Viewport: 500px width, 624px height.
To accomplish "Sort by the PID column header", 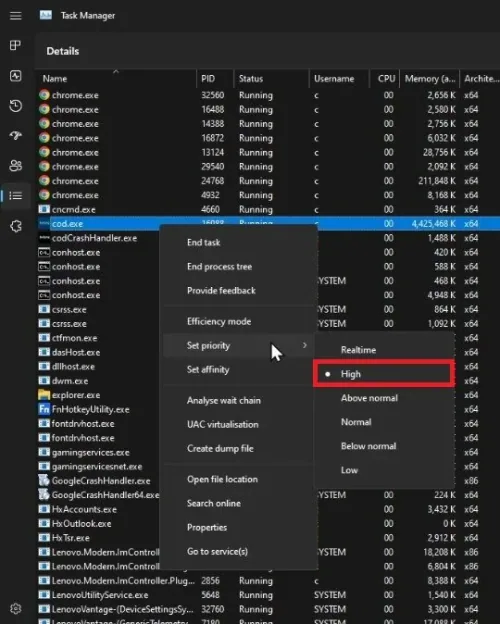I will [x=215, y=78].
